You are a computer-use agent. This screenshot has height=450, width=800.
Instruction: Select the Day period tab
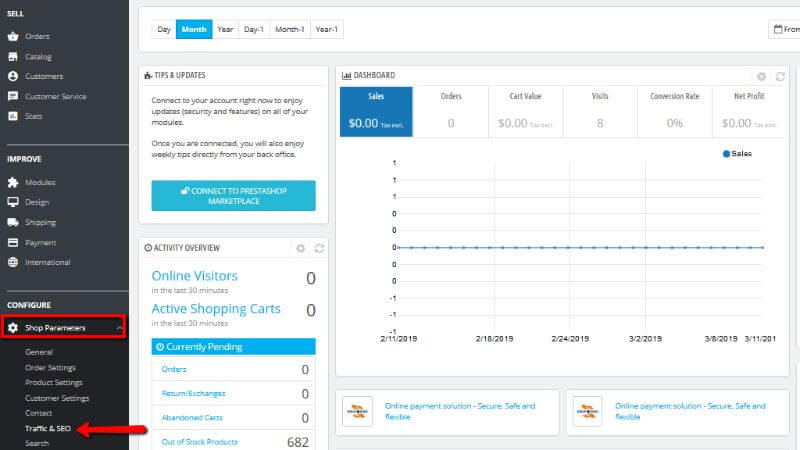[164, 29]
